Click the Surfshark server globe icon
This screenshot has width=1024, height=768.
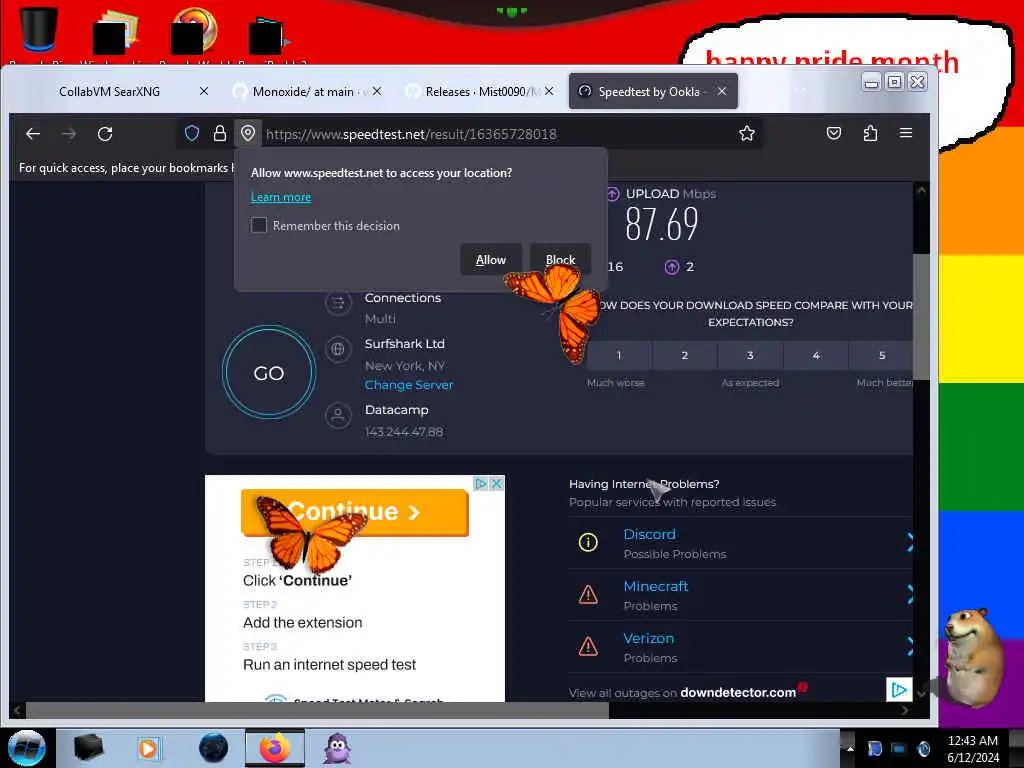(338, 349)
